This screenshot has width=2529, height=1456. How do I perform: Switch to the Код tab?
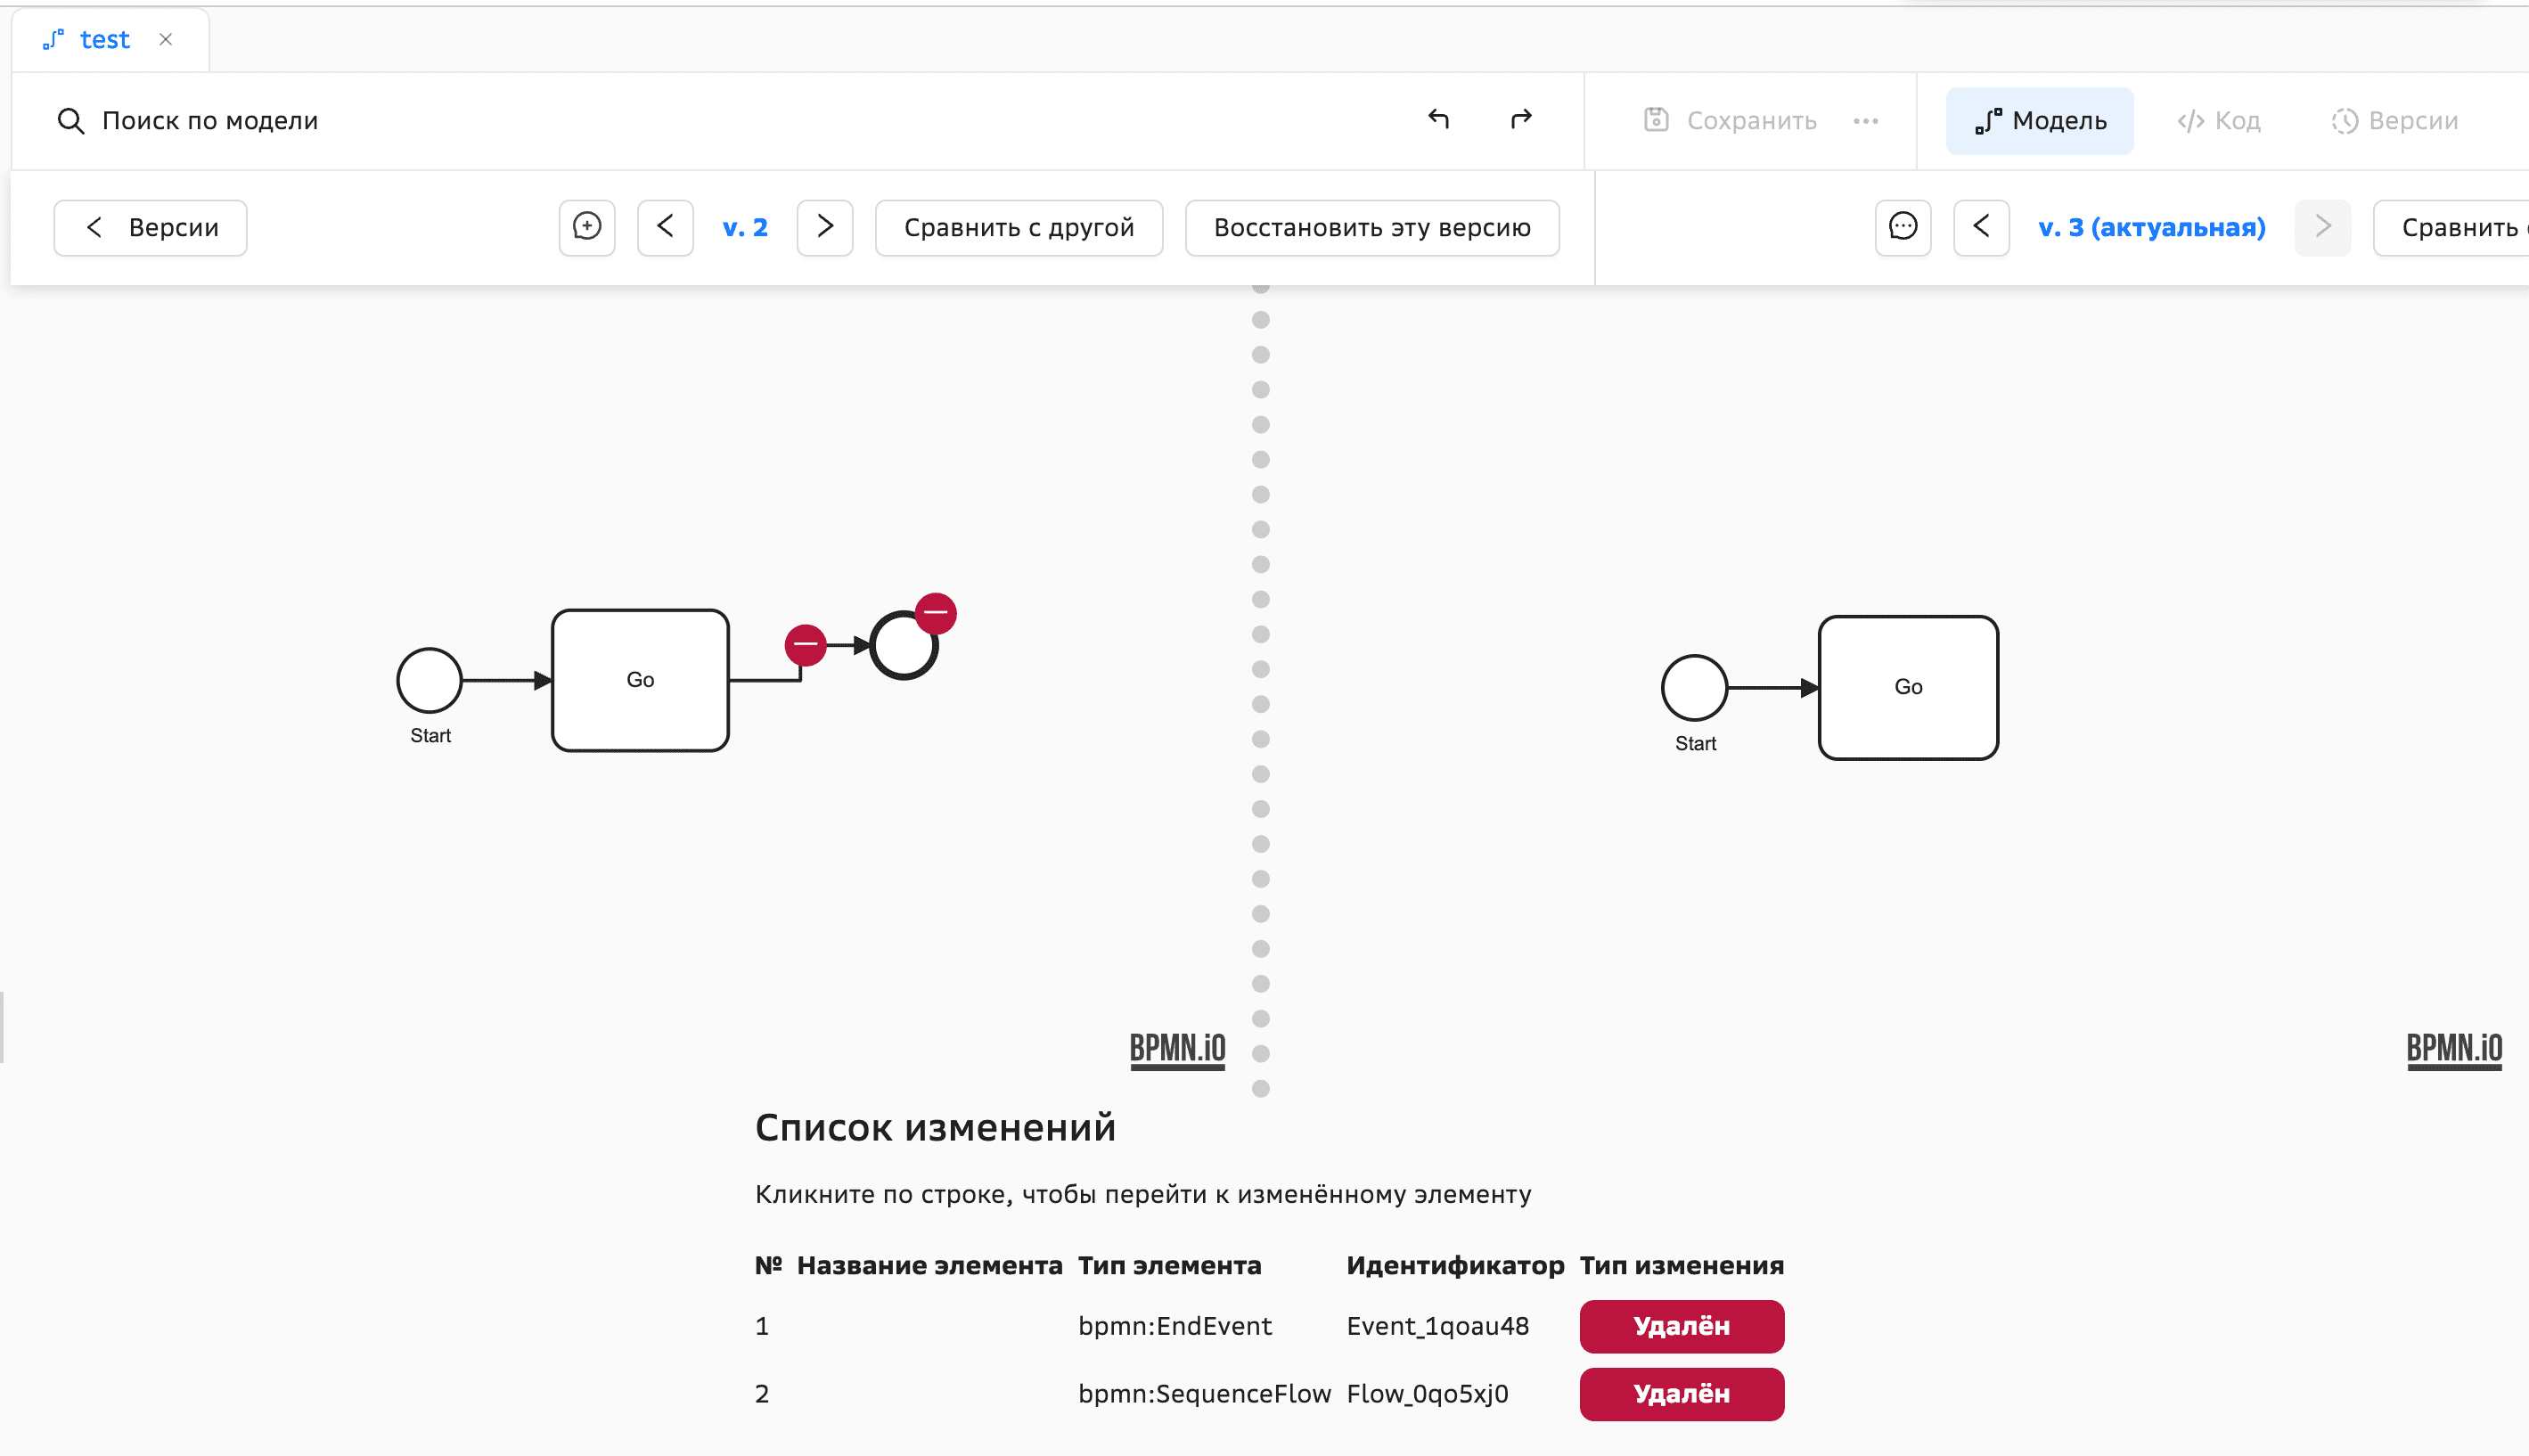click(2219, 121)
